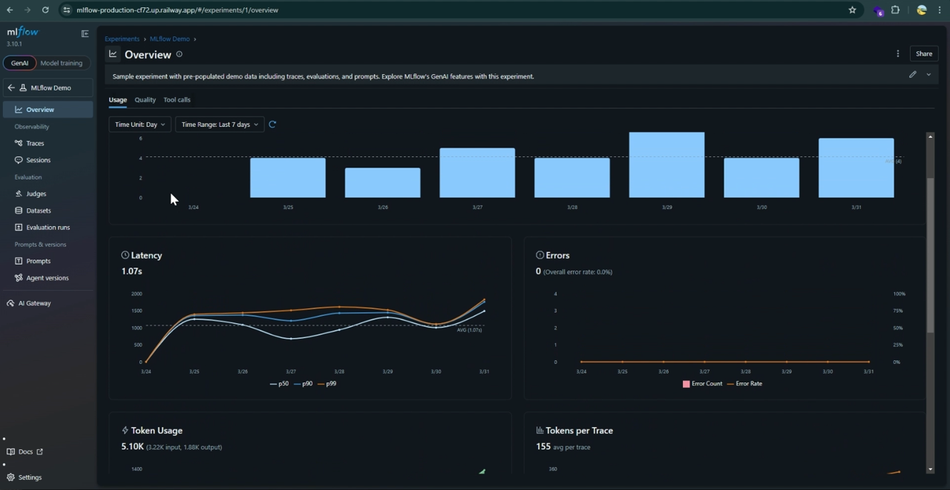Open Settings in the sidebar
The width and height of the screenshot is (950, 490).
pos(24,477)
